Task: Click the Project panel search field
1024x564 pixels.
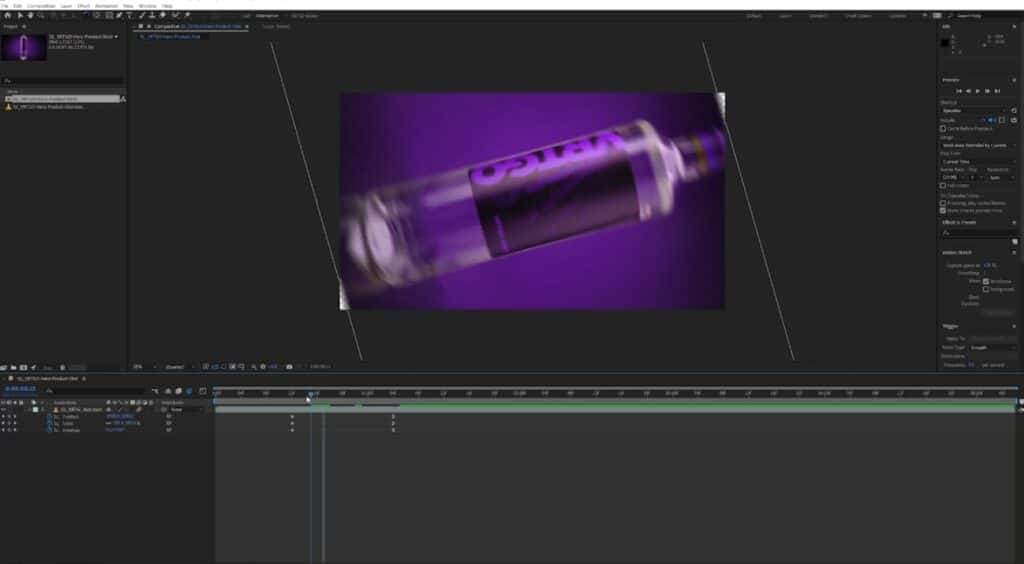Action: coord(62,80)
